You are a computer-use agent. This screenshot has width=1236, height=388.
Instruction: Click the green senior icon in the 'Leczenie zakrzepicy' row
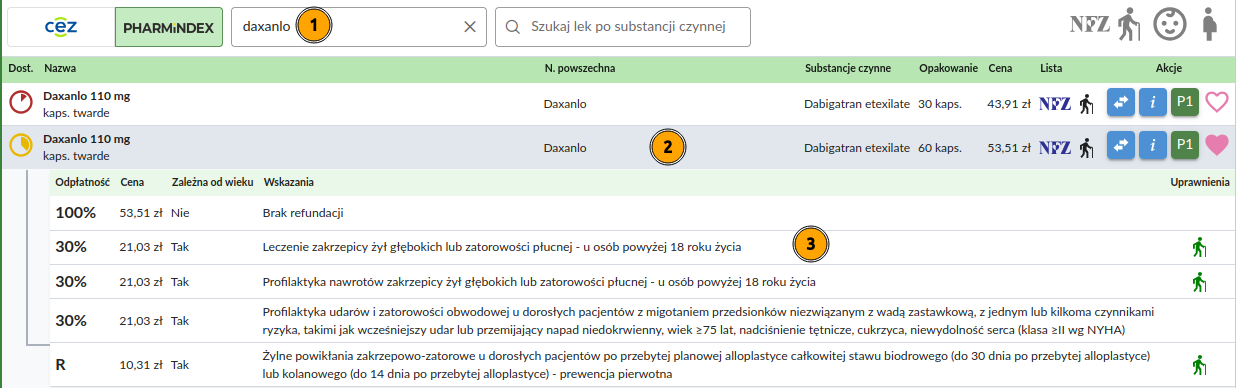(1200, 246)
